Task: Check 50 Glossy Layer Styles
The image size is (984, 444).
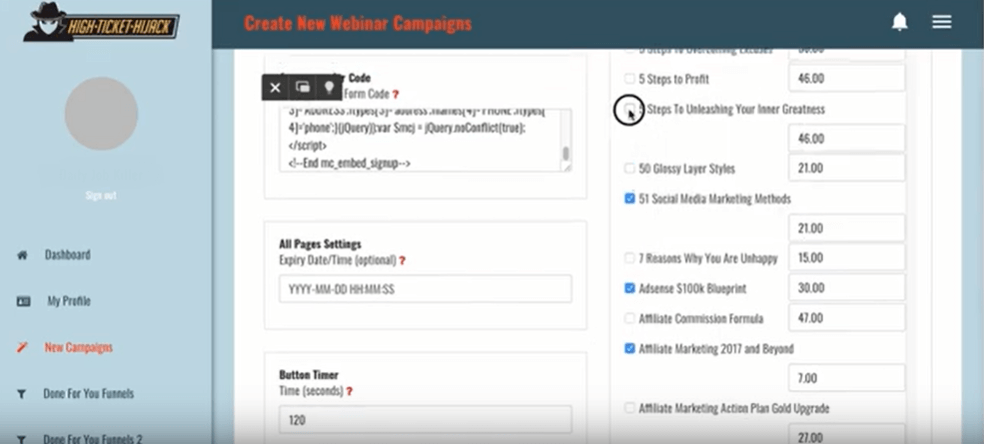Action: [x=629, y=168]
